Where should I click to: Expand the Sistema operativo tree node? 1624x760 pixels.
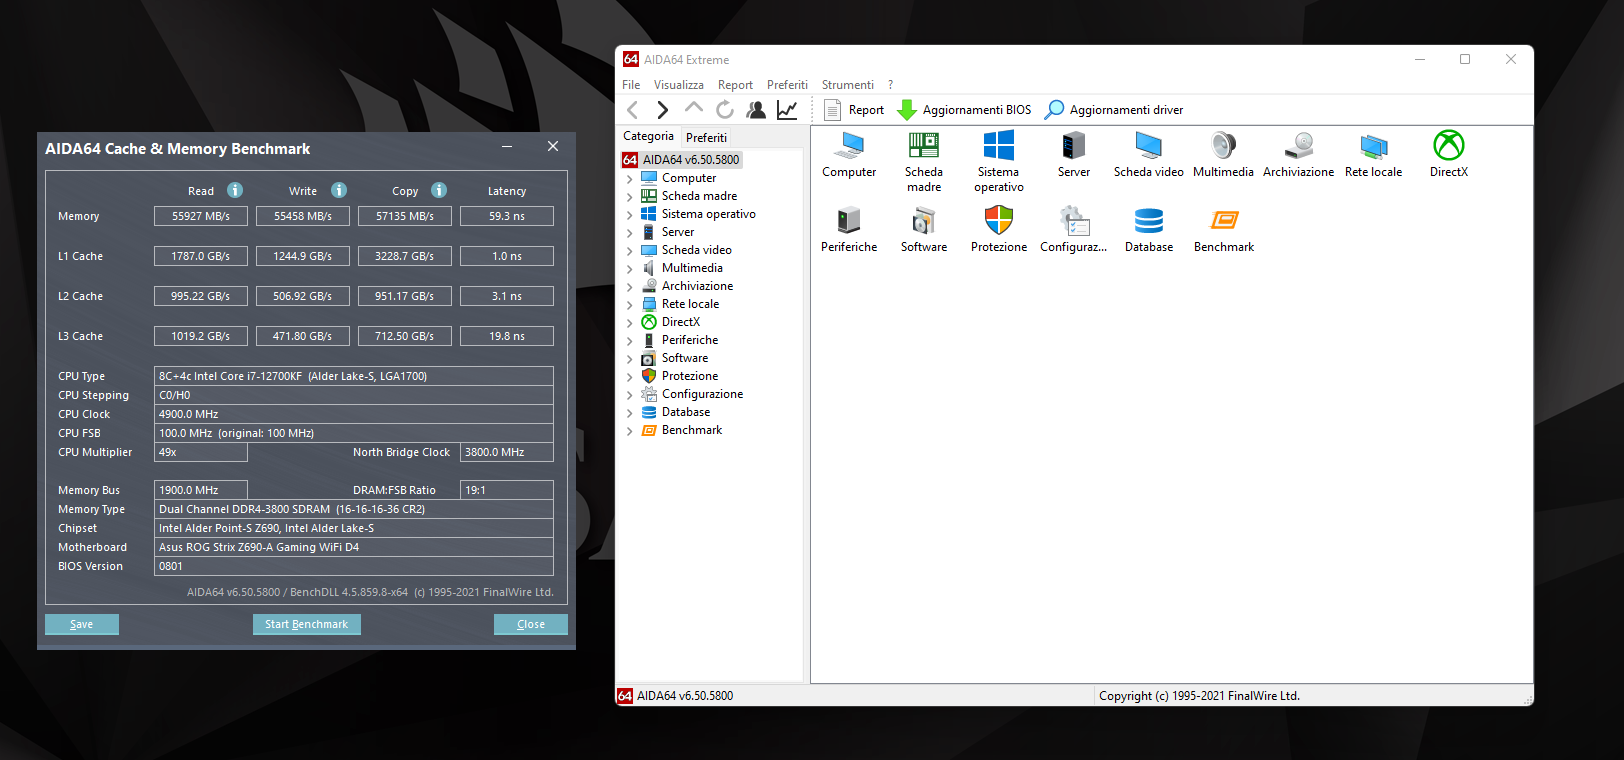(630, 215)
